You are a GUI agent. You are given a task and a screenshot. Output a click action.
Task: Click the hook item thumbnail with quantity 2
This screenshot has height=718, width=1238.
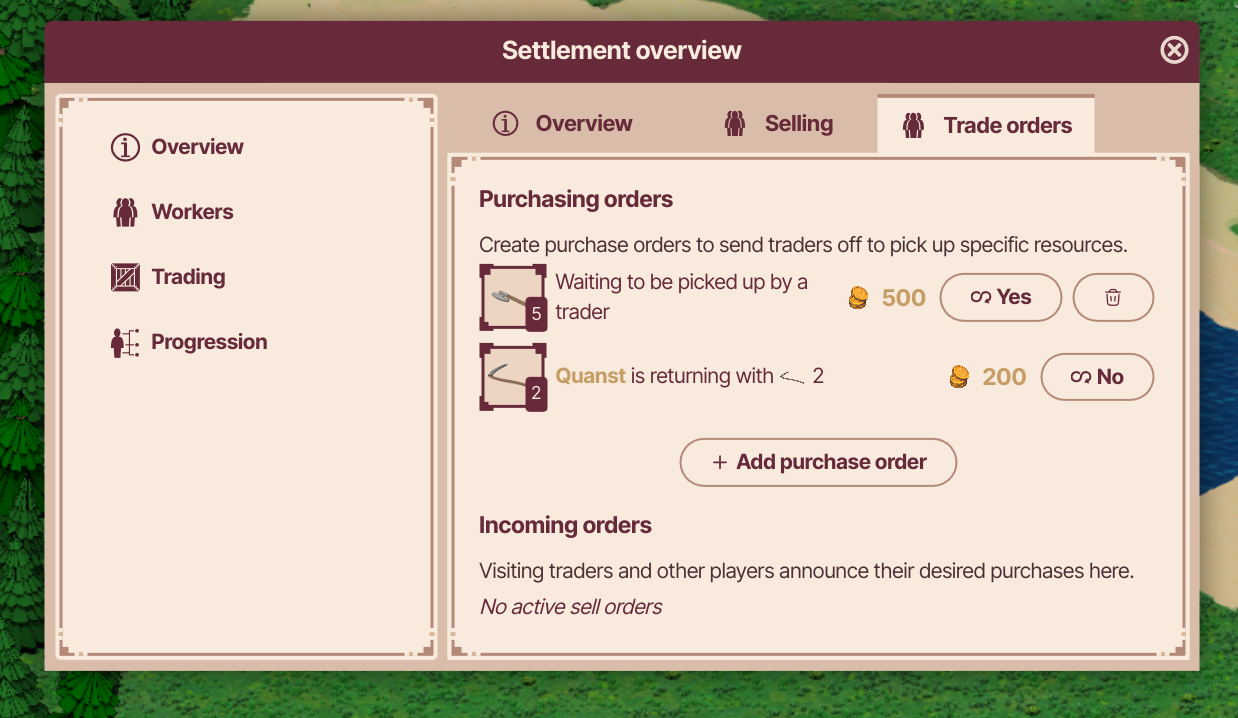click(512, 377)
